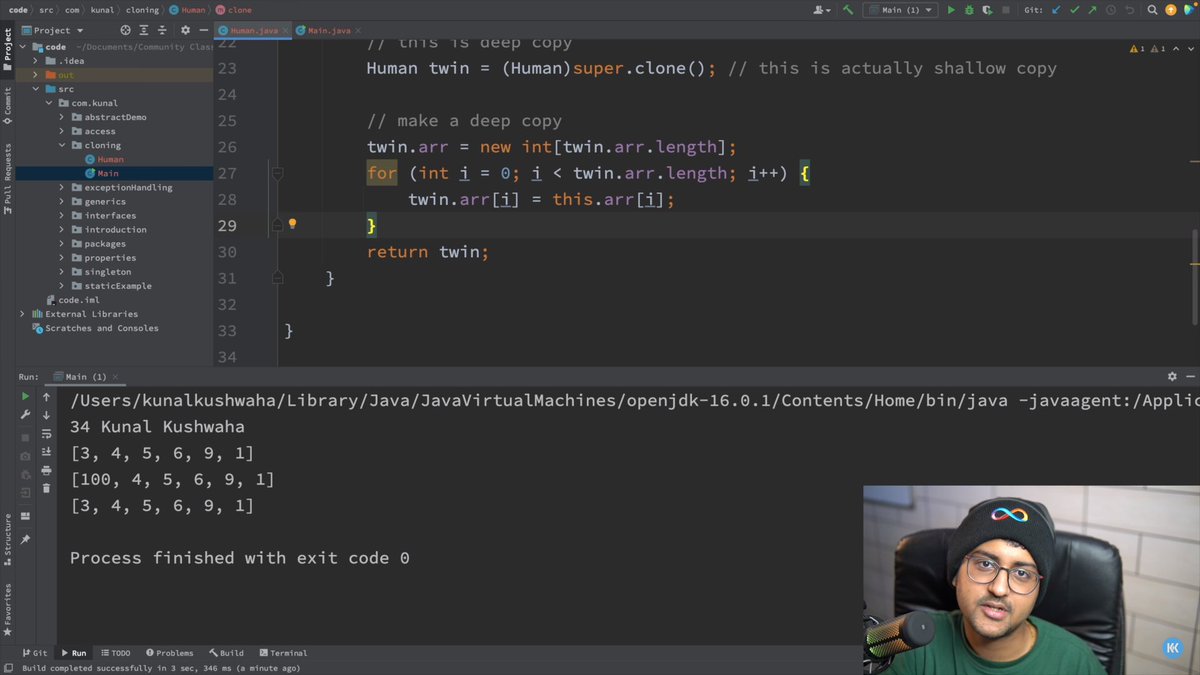1200x675 pixels.
Task: Move down the stack trace using the down arrow
Action: (46, 415)
